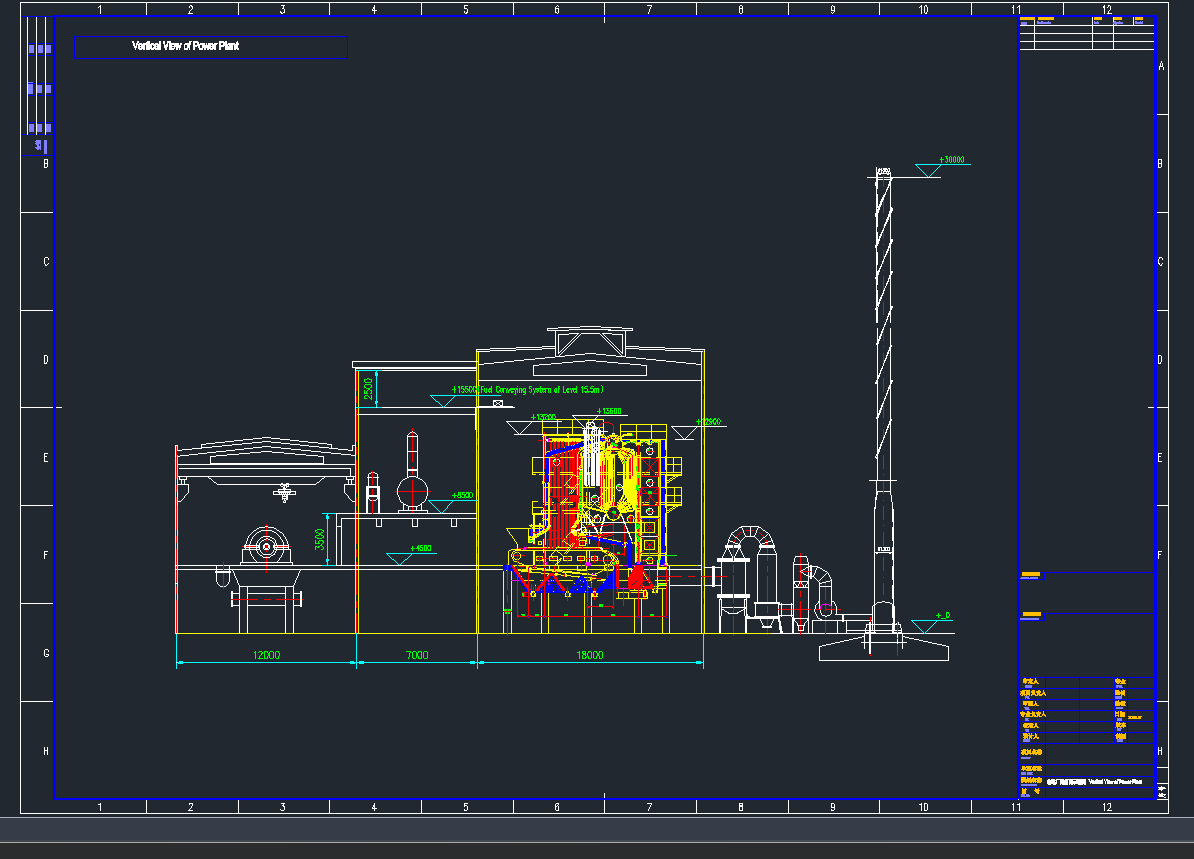Viewport: 1194px width, 859px height.
Task: Click grid column label 6 on top border
Action: (x=557, y=10)
